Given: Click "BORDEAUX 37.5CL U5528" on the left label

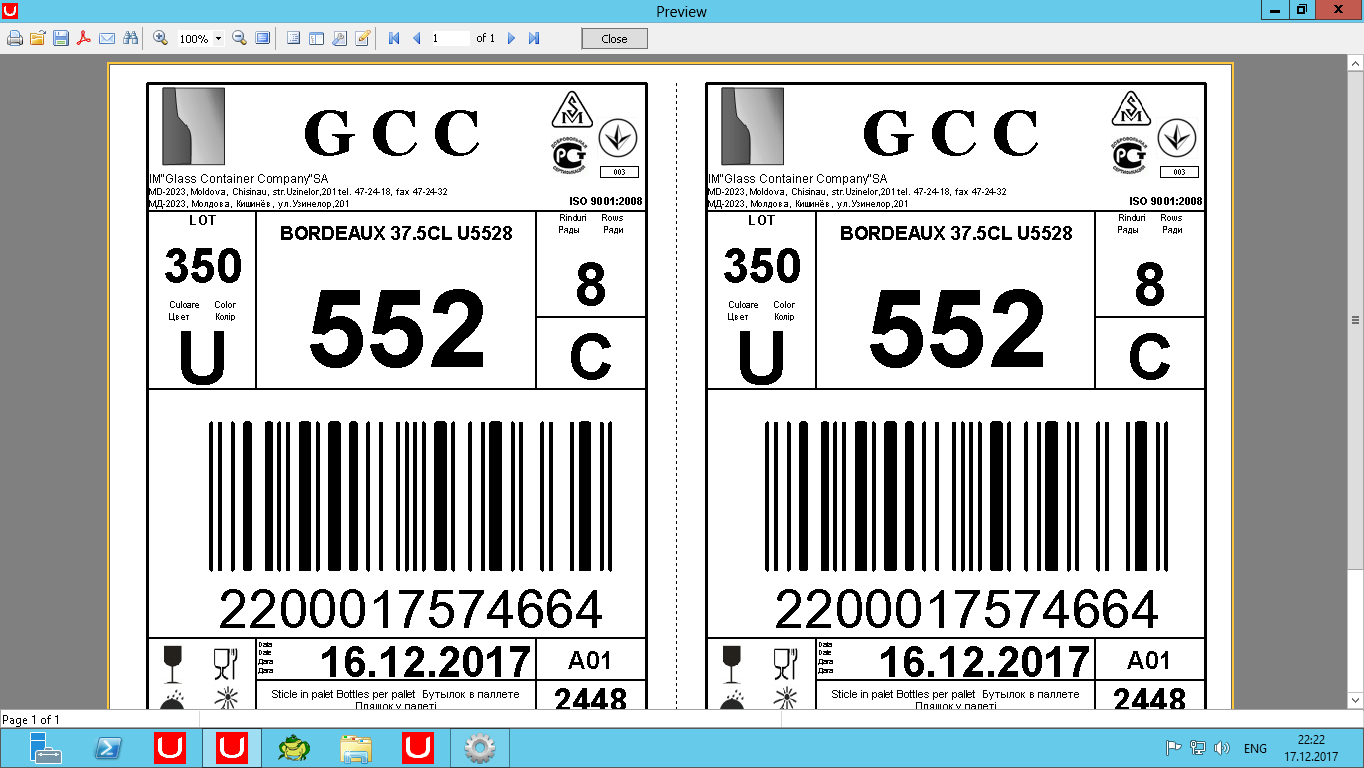Looking at the screenshot, I should (396, 233).
